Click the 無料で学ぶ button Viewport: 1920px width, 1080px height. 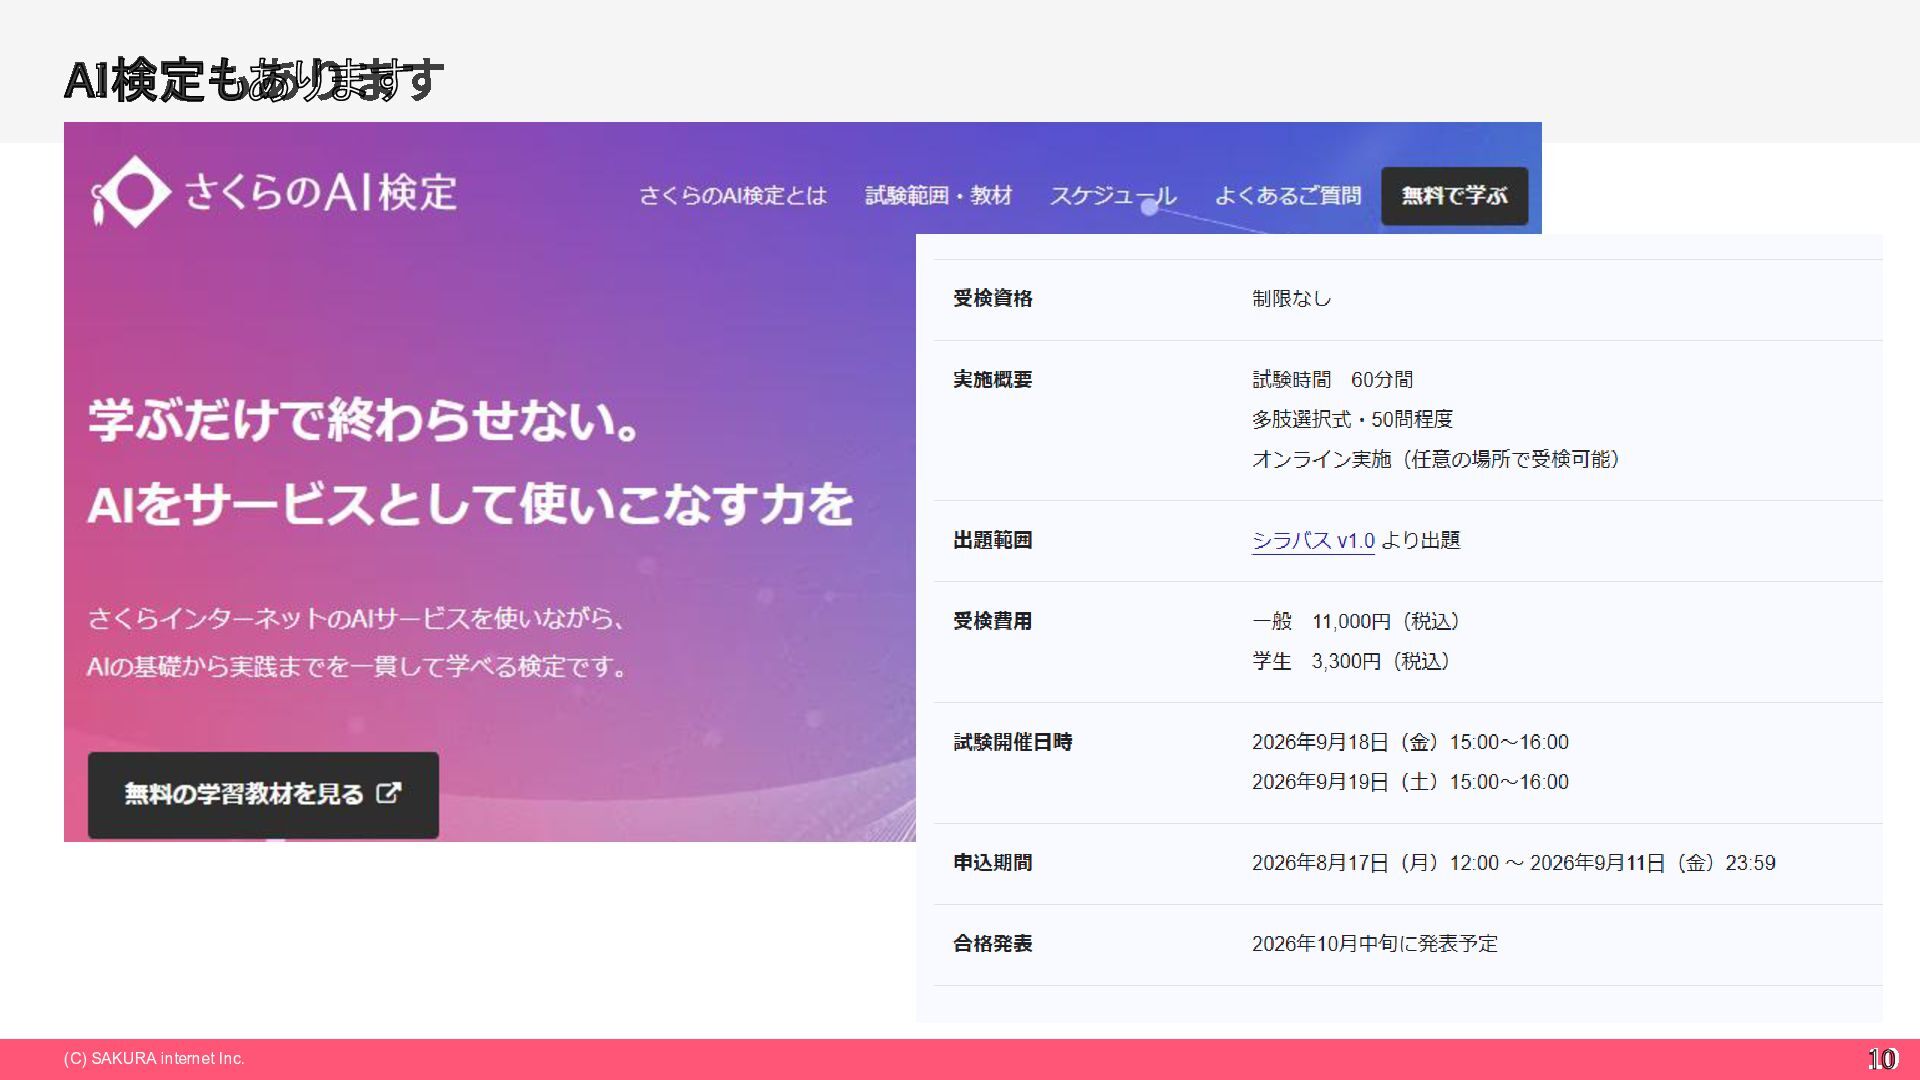coord(1454,196)
